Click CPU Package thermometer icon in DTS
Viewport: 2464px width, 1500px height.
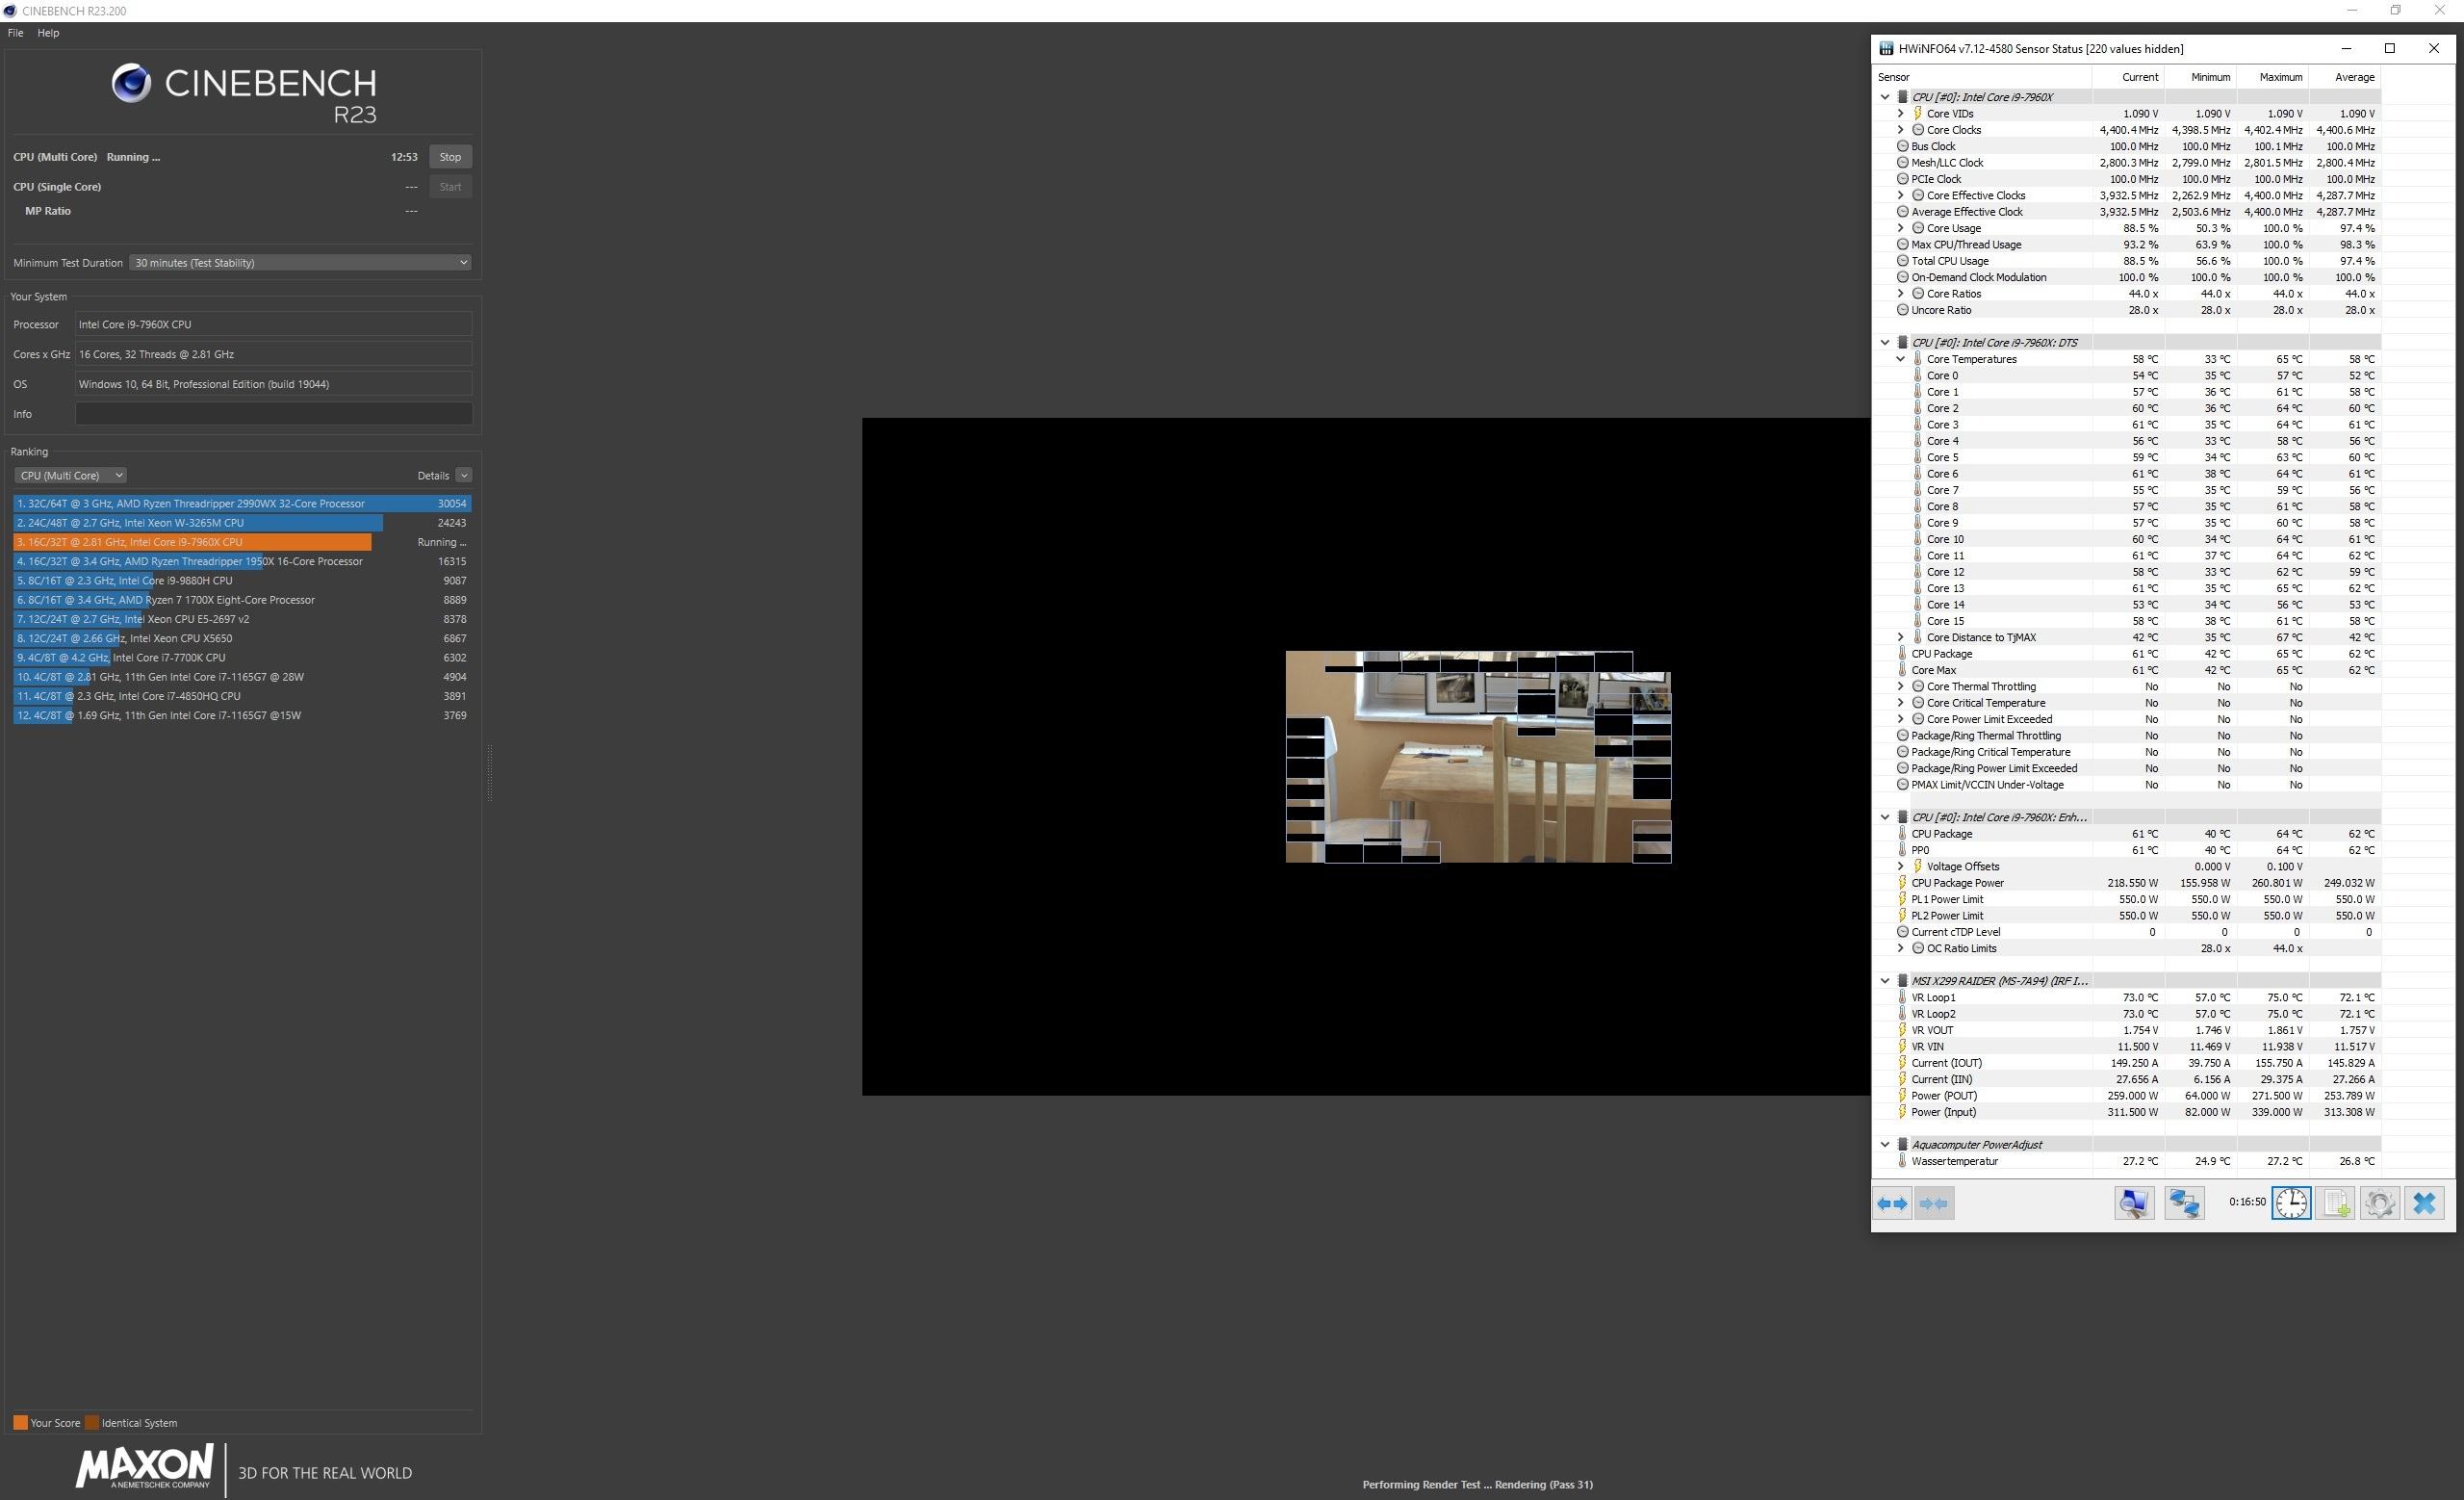1902,654
